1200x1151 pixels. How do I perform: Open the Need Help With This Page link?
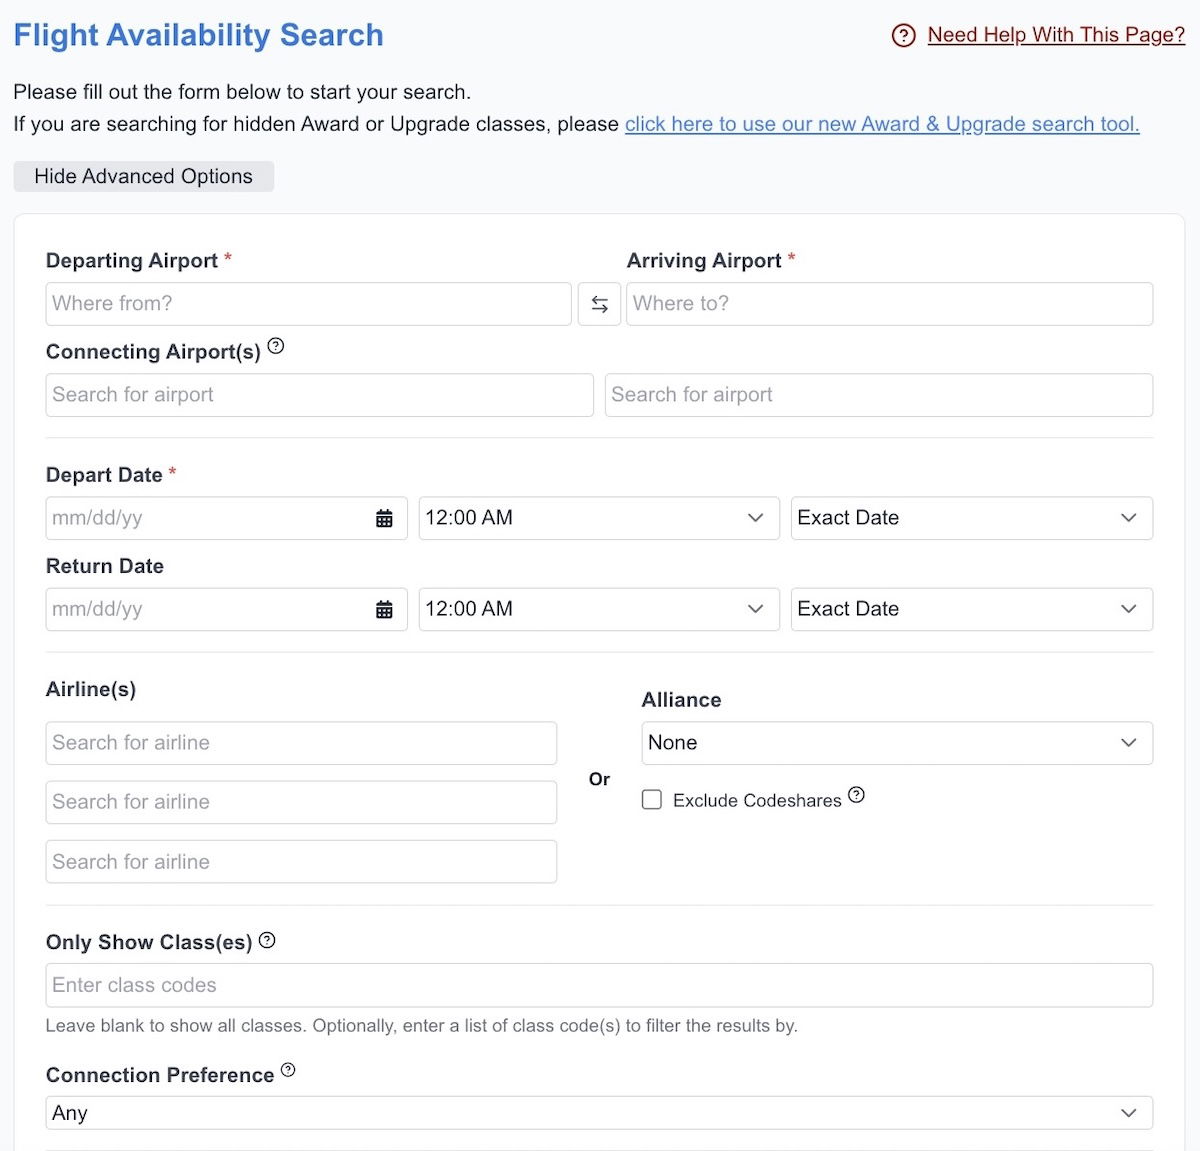tap(1055, 35)
